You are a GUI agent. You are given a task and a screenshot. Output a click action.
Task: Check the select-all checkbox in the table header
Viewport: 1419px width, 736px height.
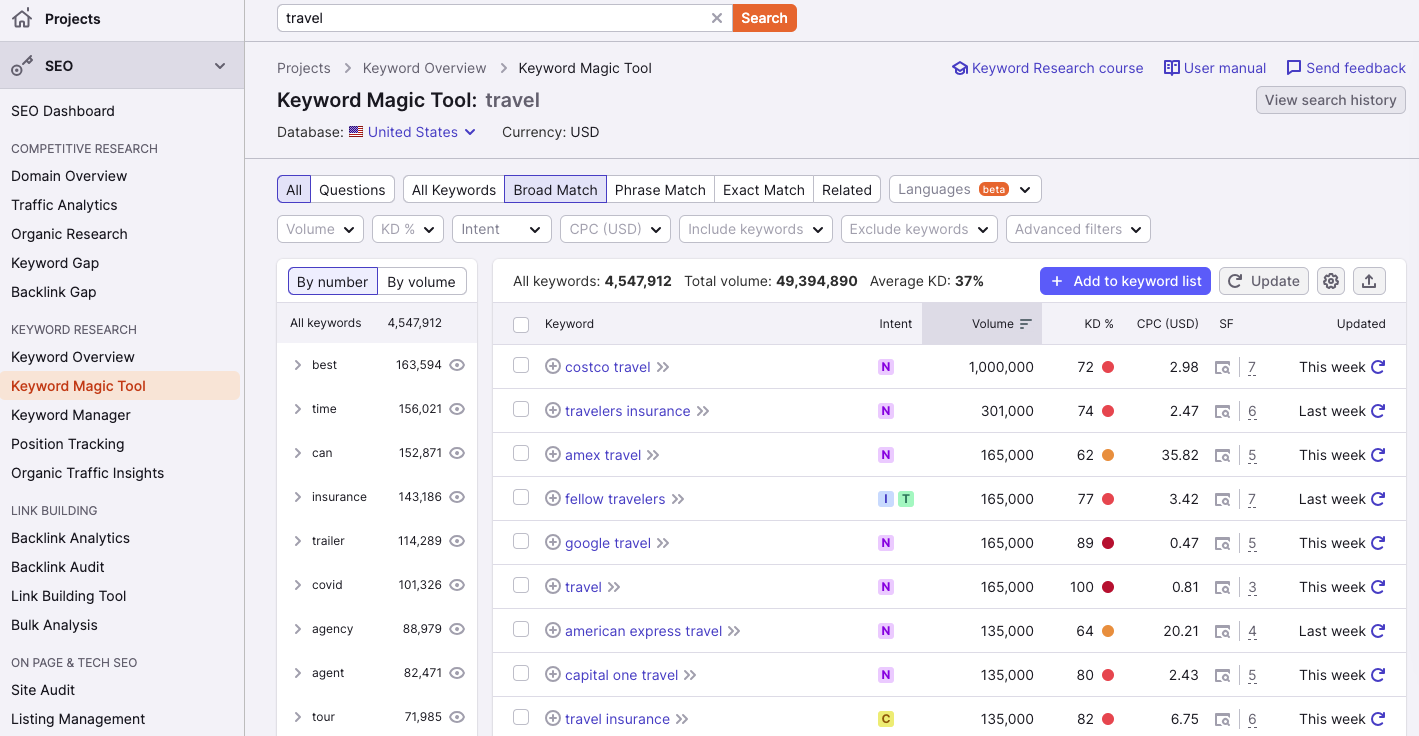click(521, 323)
